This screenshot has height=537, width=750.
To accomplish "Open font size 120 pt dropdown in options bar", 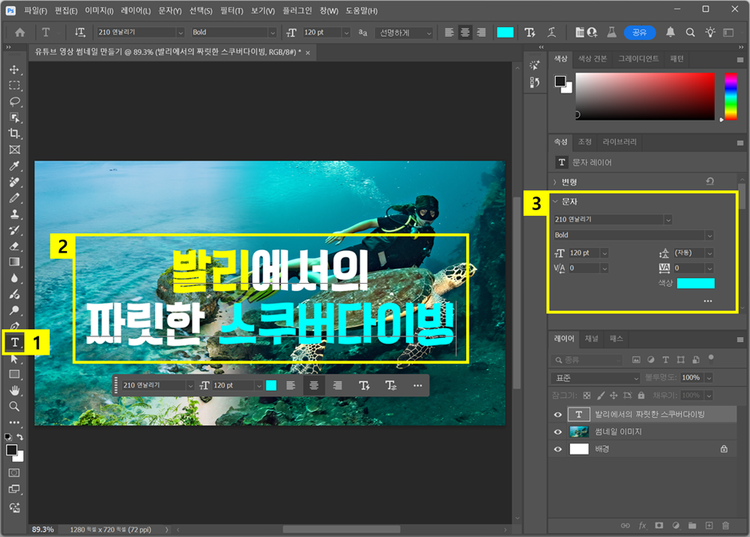I will tap(346, 33).
